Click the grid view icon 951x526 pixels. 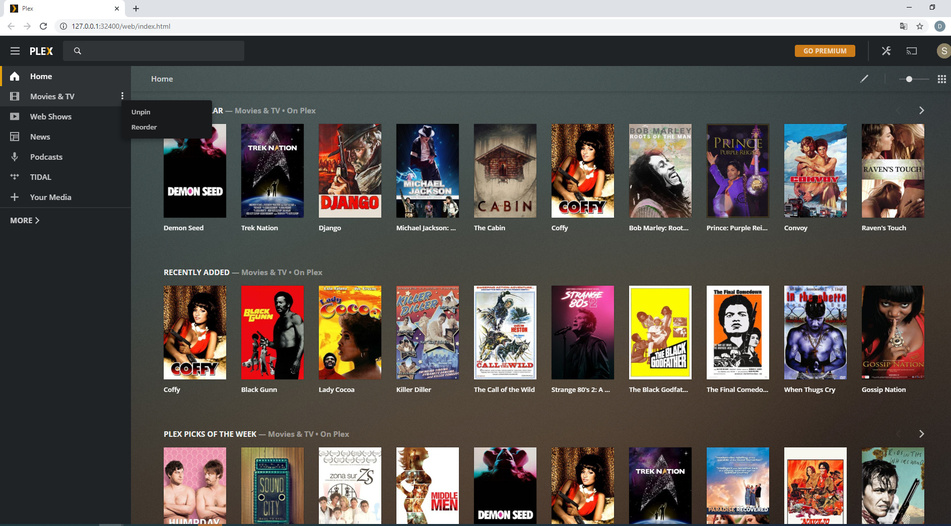pyautogui.click(x=941, y=79)
